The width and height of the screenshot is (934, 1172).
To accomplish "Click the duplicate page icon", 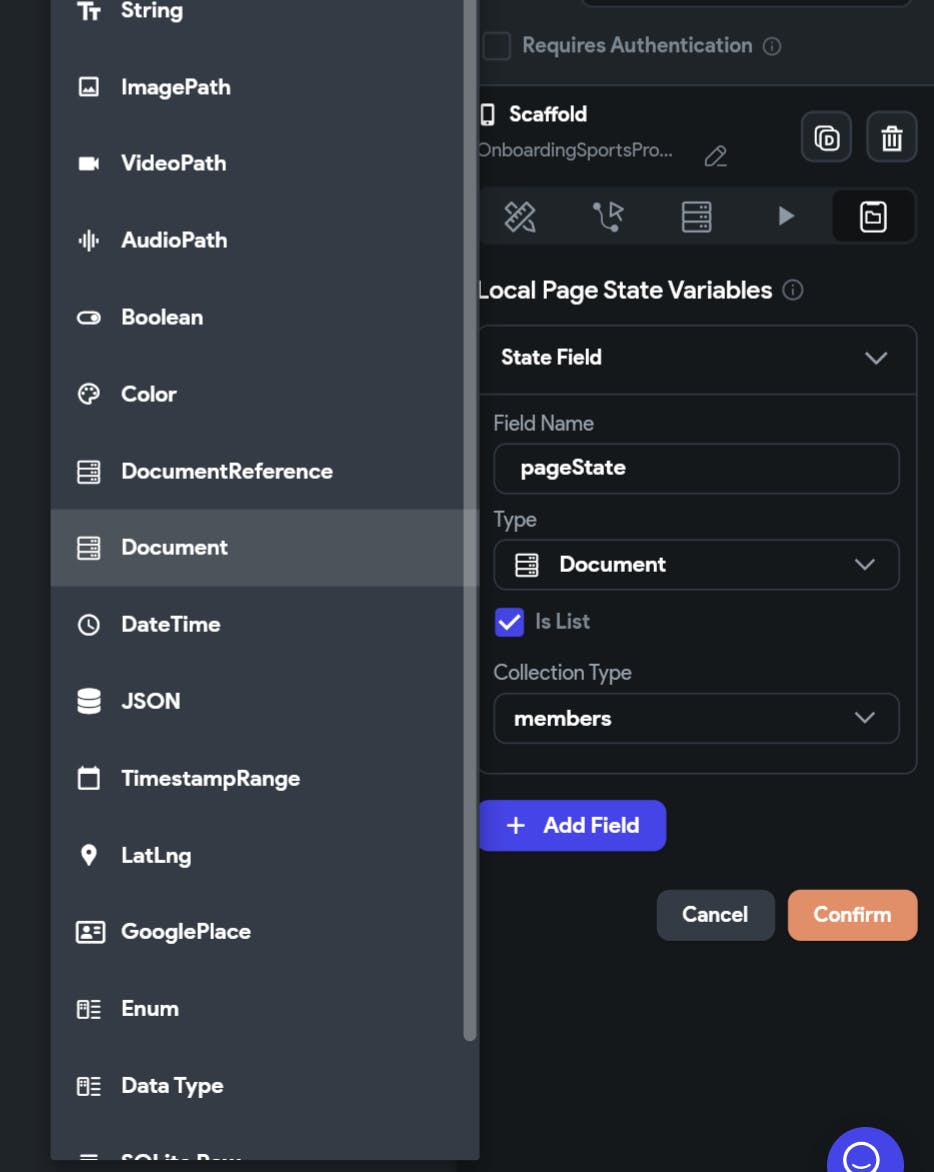I will pyautogui.click(x=826, y=137).
